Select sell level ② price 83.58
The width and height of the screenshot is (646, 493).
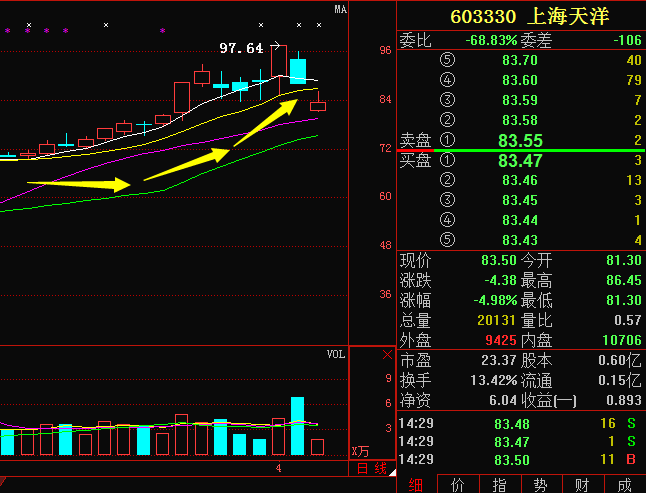coord(520,120)
